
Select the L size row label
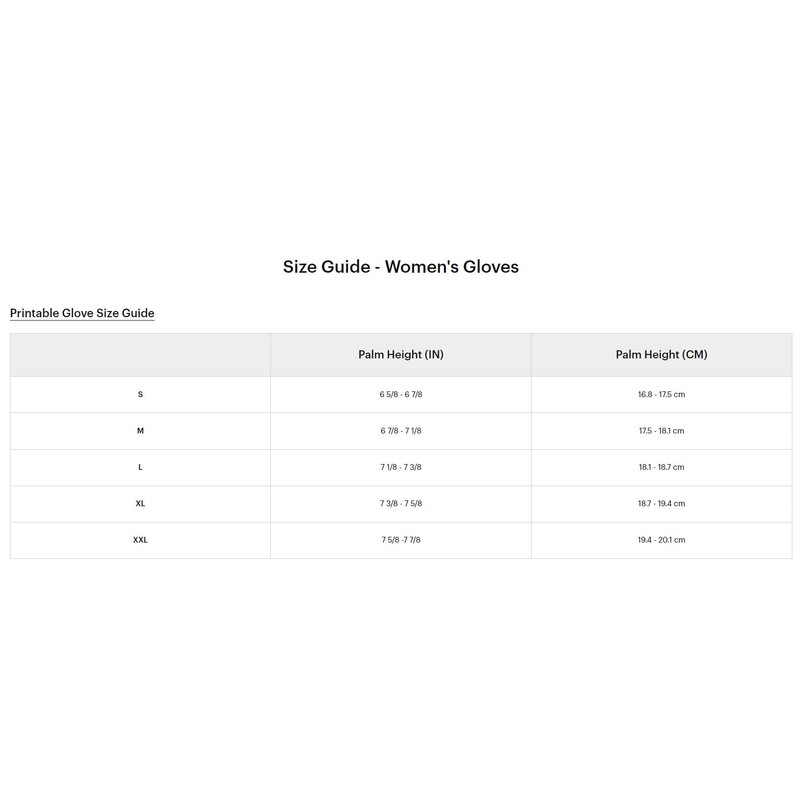(x=140, y=467)
